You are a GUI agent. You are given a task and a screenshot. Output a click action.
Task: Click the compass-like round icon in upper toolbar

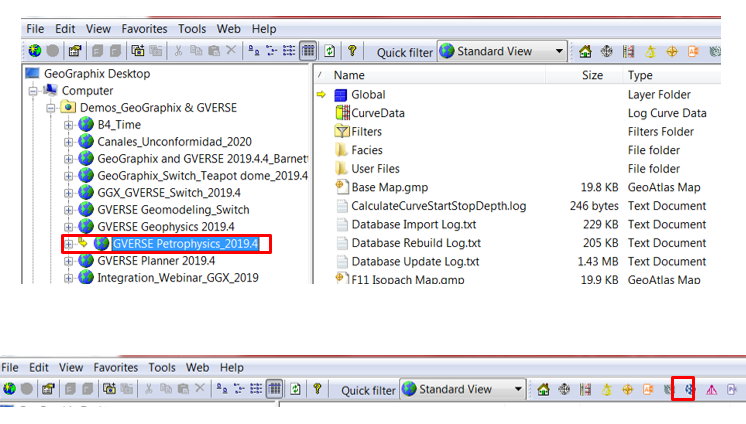[607, 51]
